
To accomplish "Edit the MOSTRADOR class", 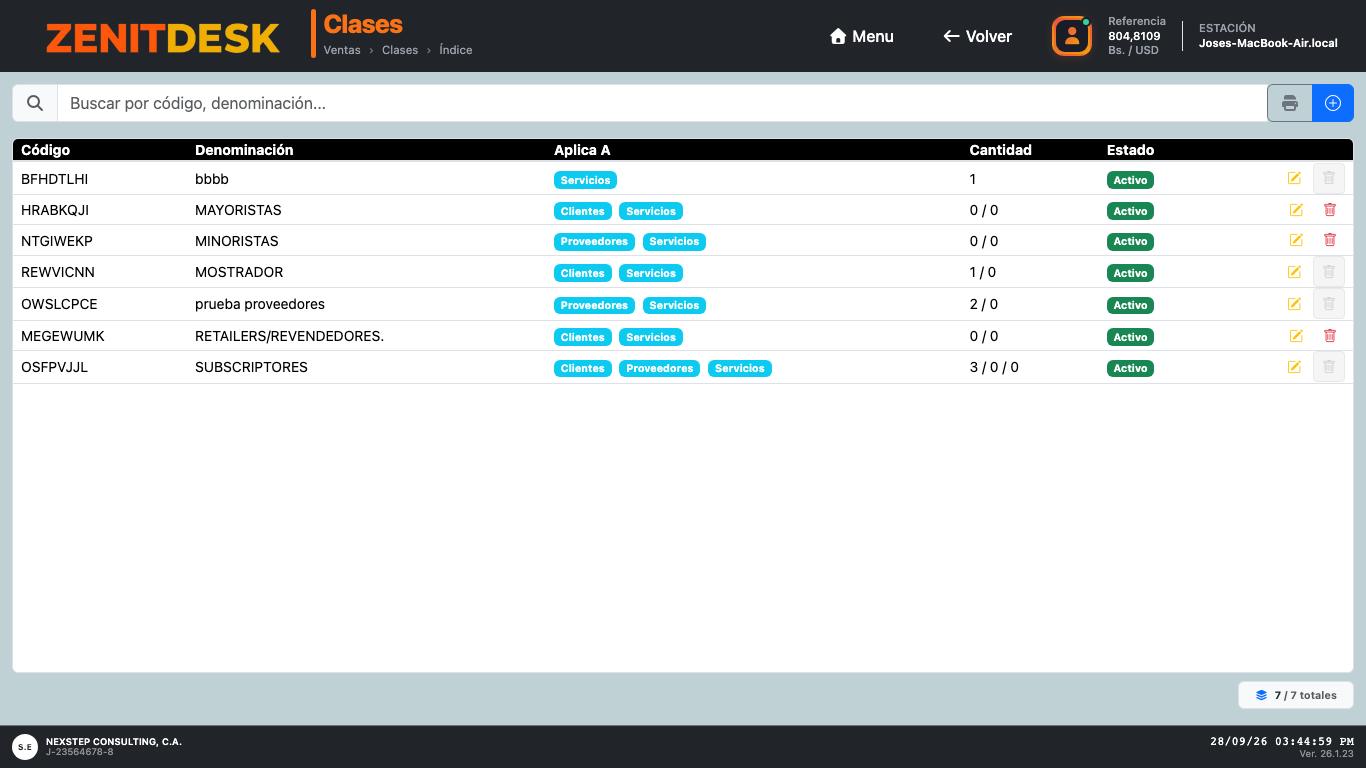I will (1294, 272).
